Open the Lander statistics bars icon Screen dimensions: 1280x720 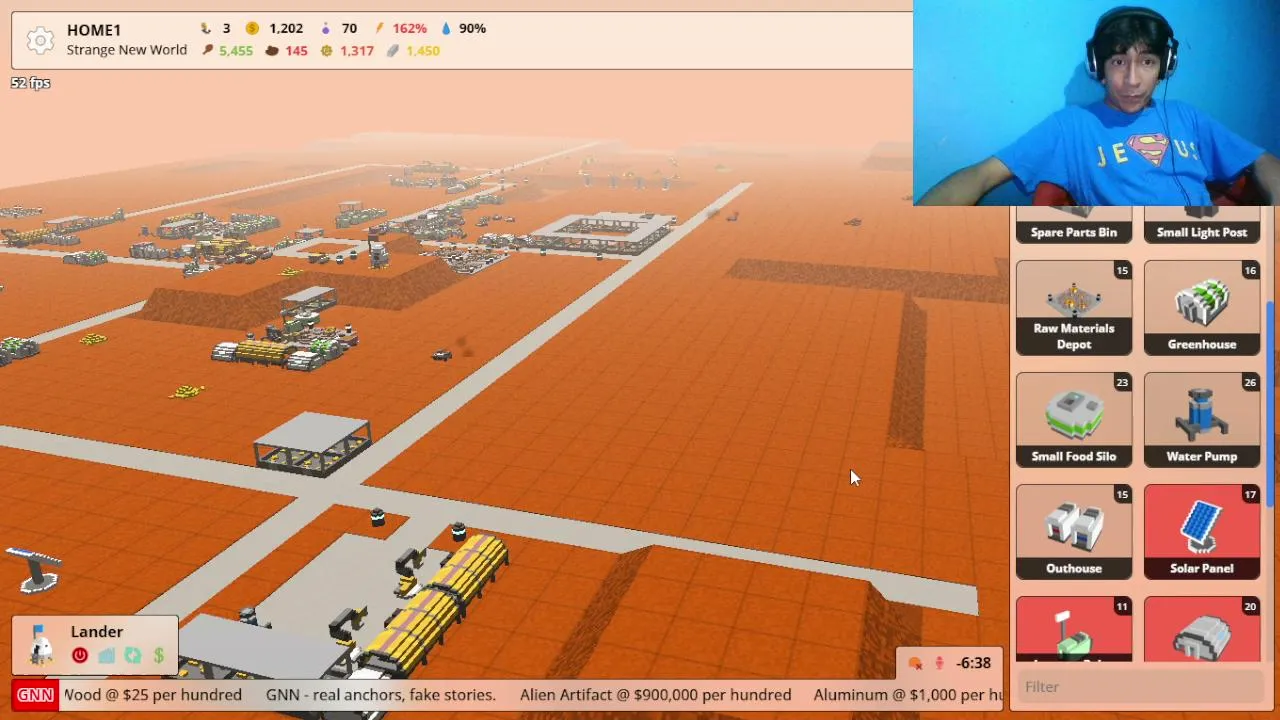(106, 656)
